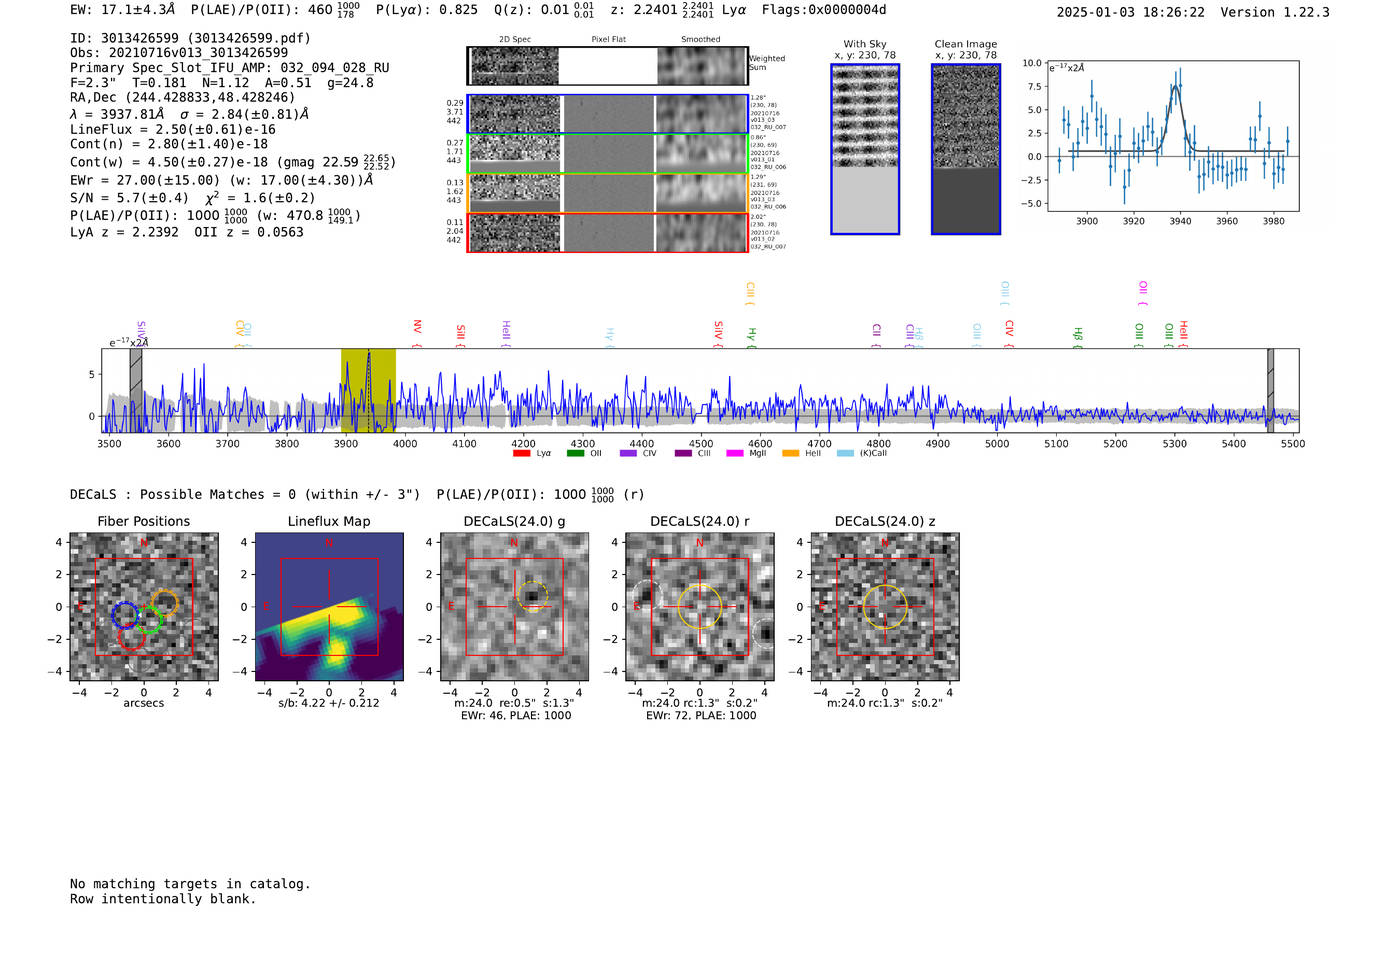
Task: Select the magenta MgII legend swatch
Action: (735, 453)
